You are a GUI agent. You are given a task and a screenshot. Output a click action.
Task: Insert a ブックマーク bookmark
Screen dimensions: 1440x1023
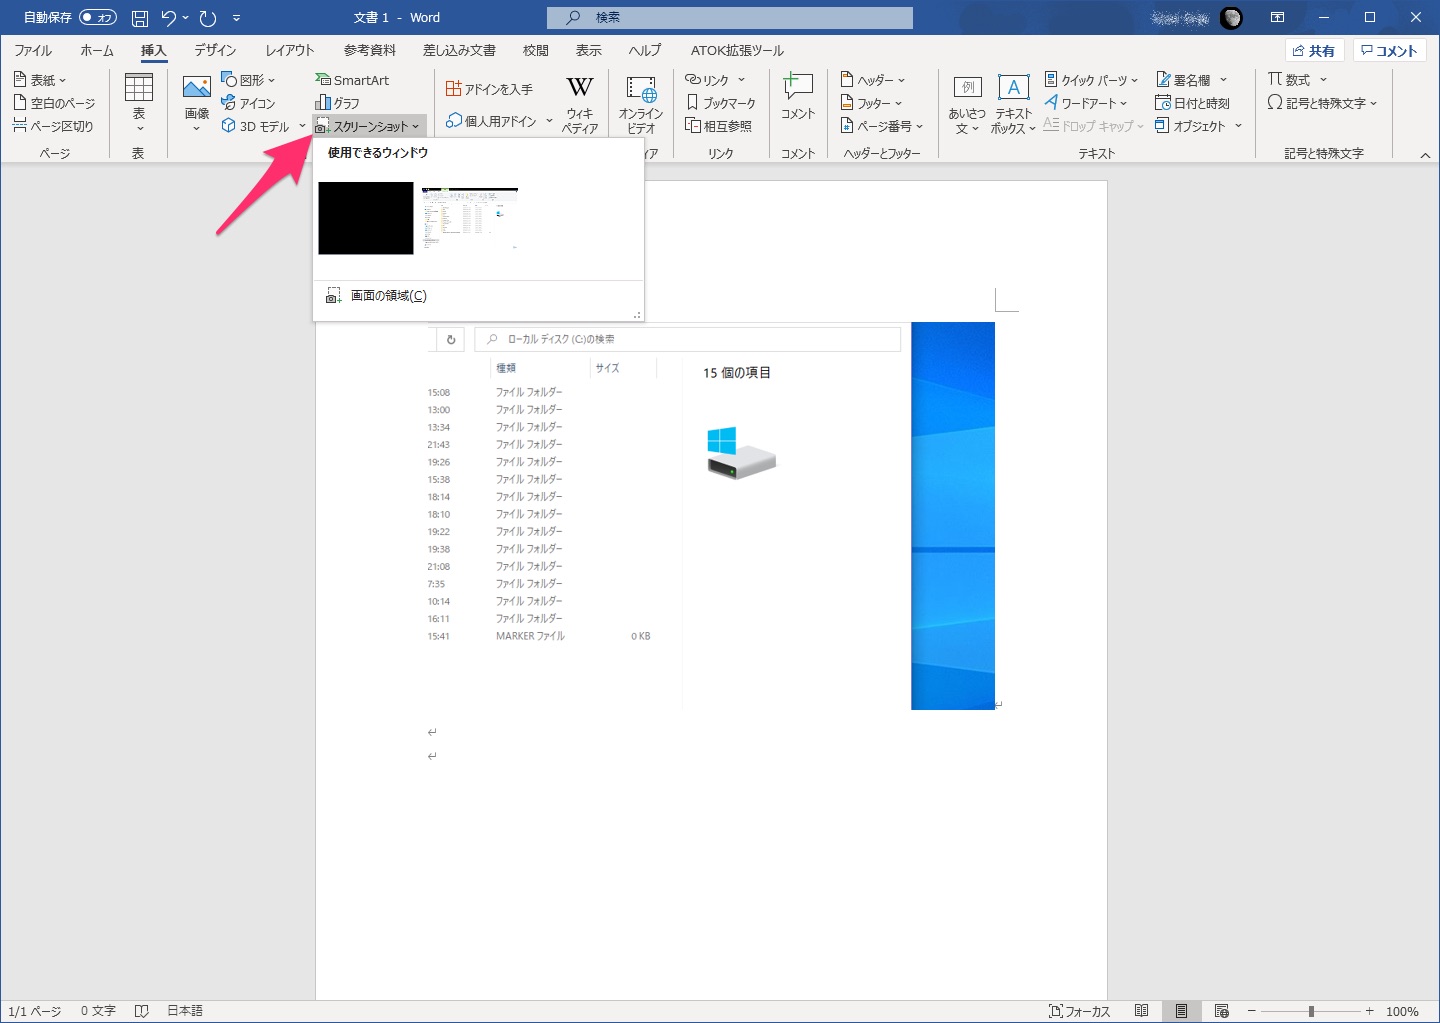coord(721,103)
